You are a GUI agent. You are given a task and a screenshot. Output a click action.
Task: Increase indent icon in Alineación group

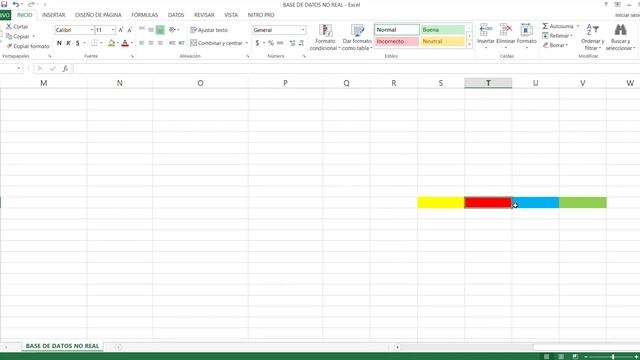[182, 43]
